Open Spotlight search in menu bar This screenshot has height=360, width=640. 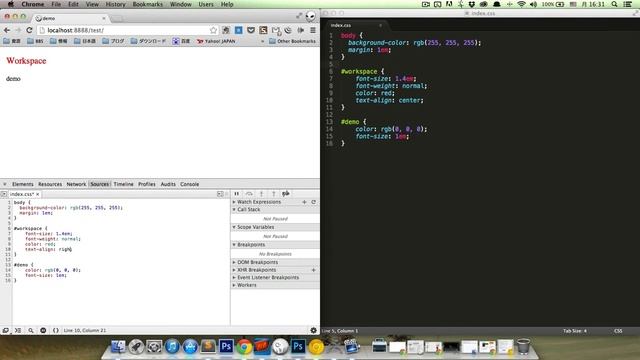coord(614,4)
